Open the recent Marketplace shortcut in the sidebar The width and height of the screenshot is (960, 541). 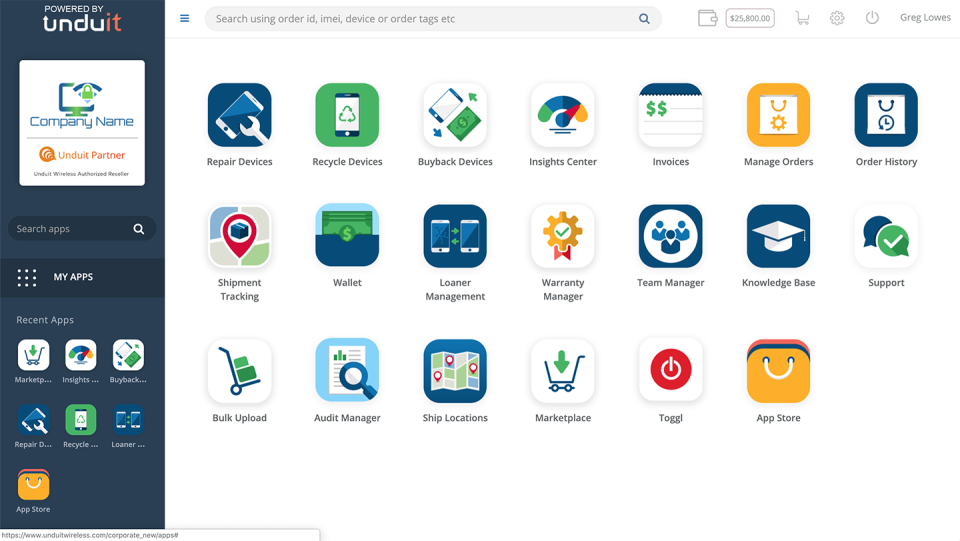click(x=33, y=362)
